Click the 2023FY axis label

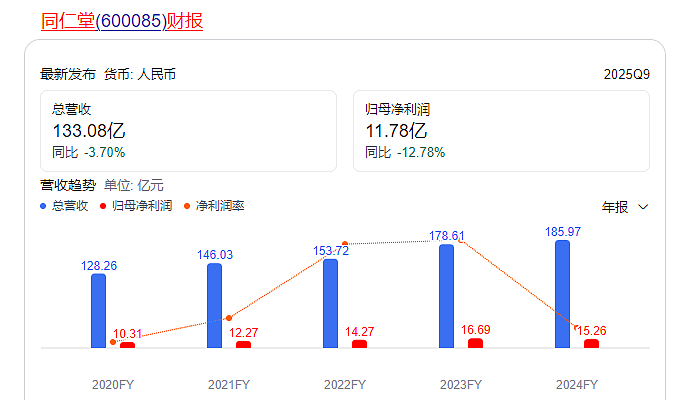point(461,384)
